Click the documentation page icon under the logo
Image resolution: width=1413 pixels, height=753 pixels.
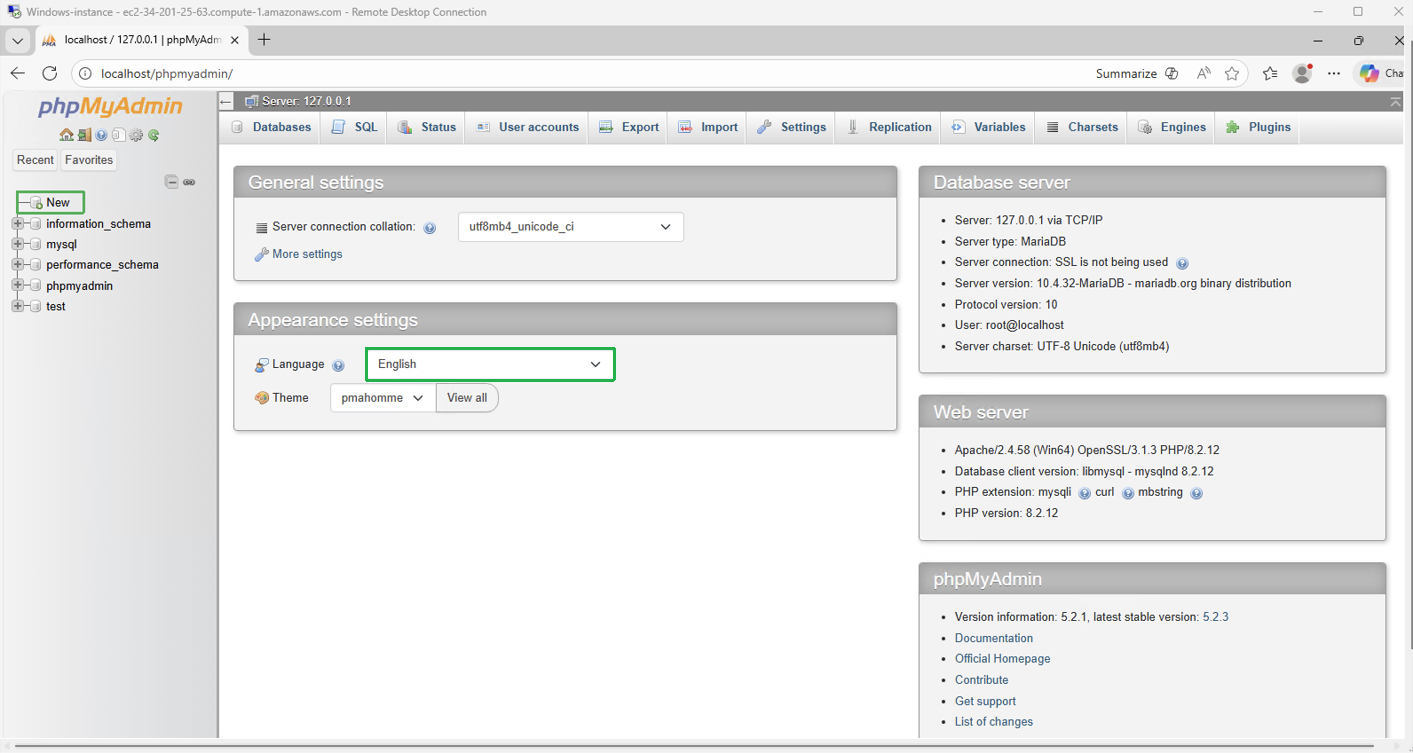[x=118, y=134]
